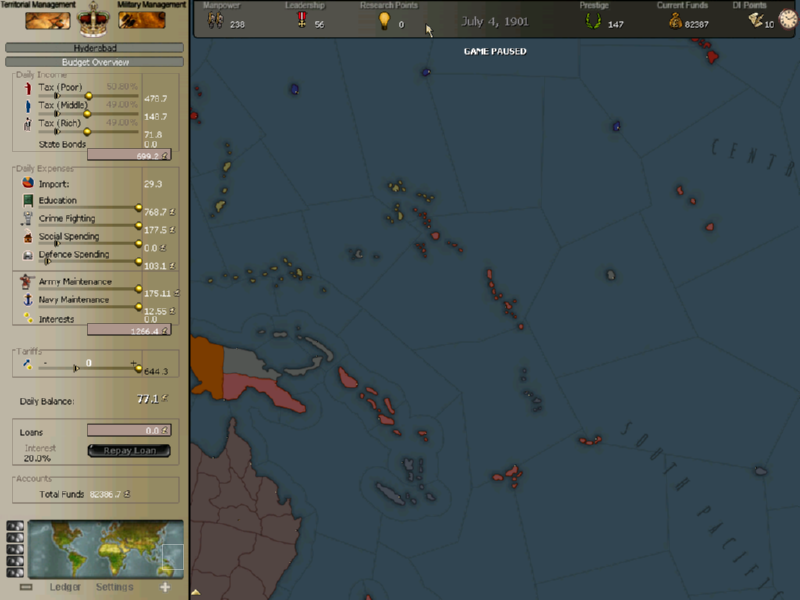Increase tariffs with the plus sign
The height and width of the screenshot is (600, 800).
pos(133,363)
